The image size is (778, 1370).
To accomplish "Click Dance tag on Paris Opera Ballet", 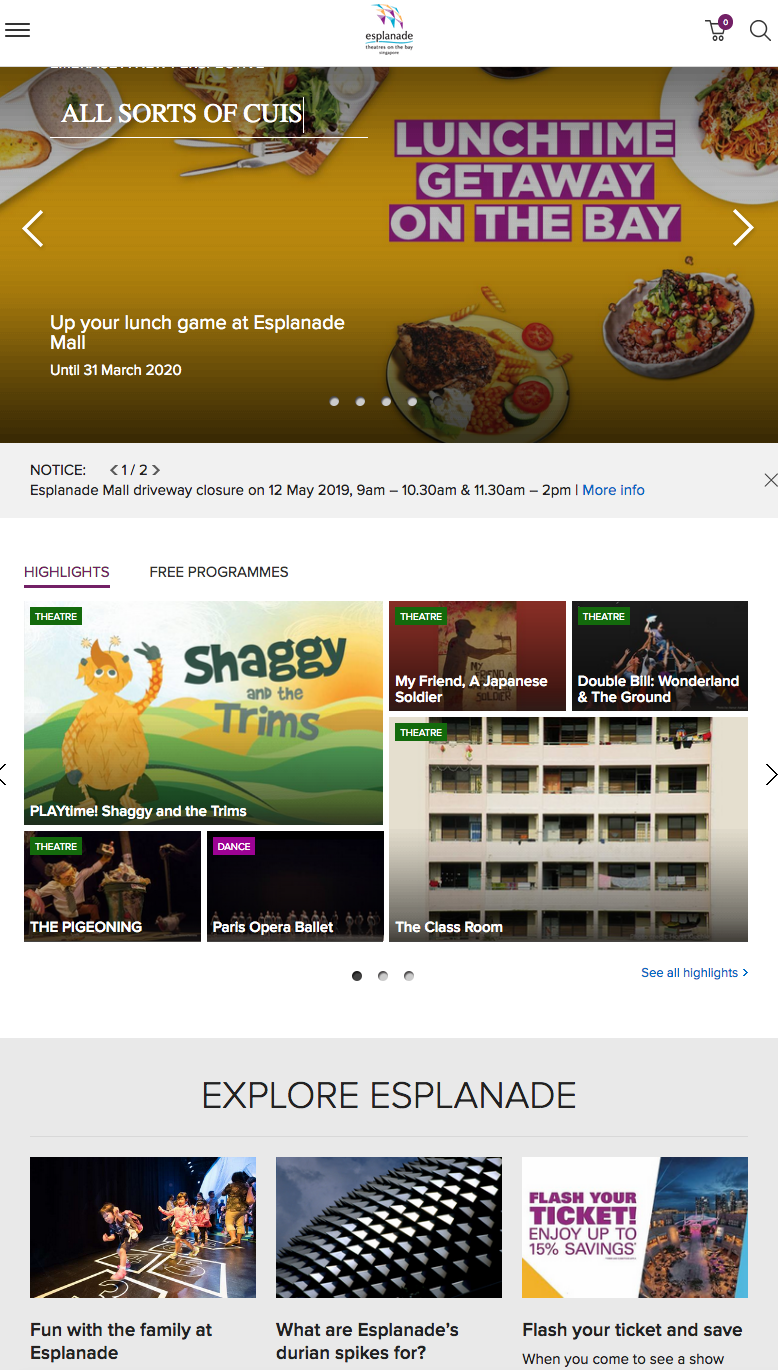I will pyautogui.click(x=234, y=847).
